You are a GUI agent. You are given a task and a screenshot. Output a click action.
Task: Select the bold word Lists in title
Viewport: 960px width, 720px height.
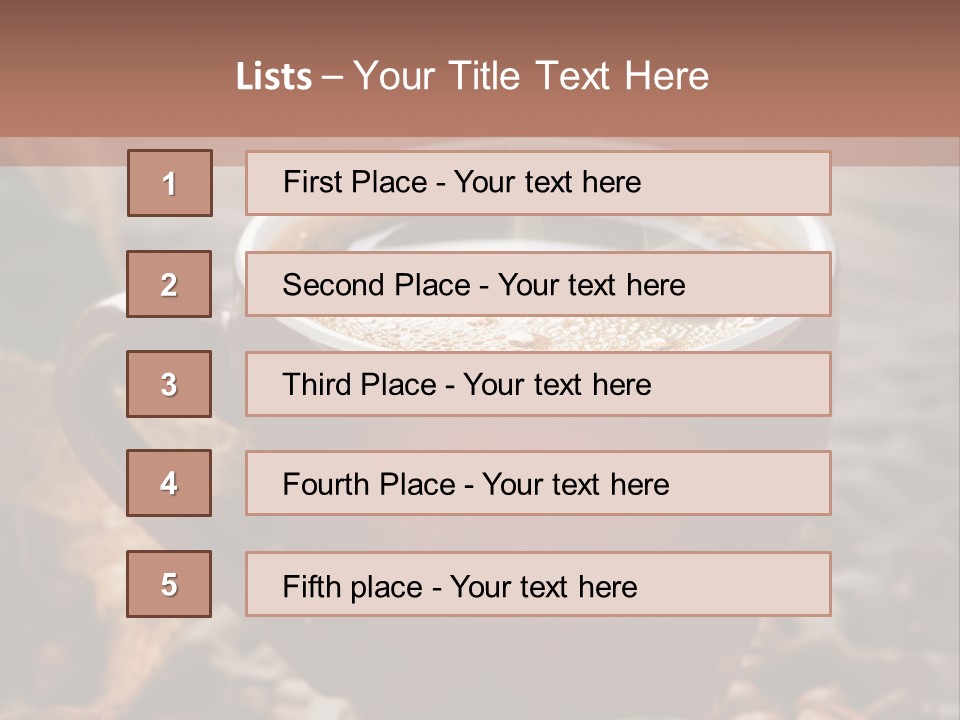point(274,76)
